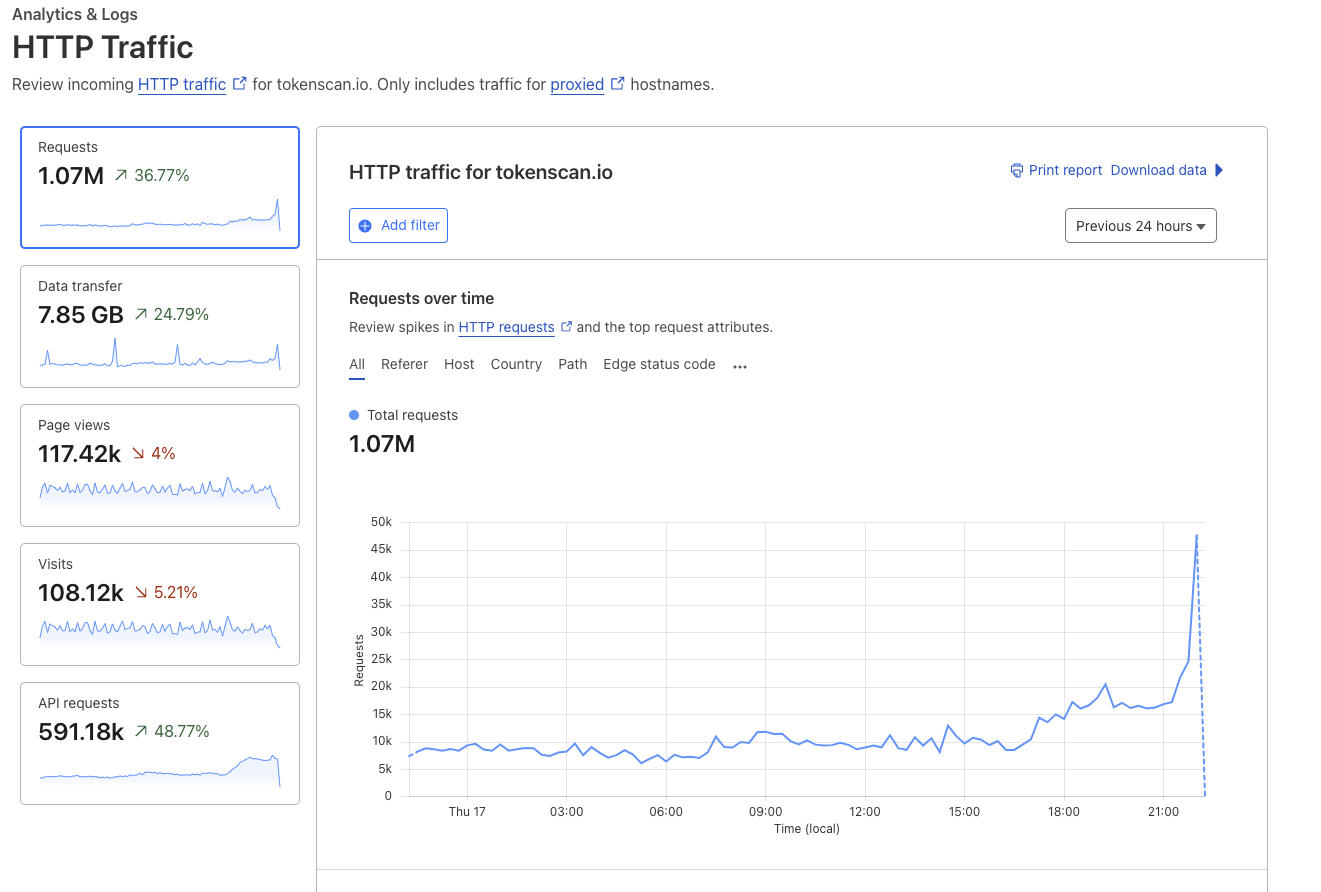Click the Requests over time heading
Screen dimensions: 1321x892
tap(421, 299)
